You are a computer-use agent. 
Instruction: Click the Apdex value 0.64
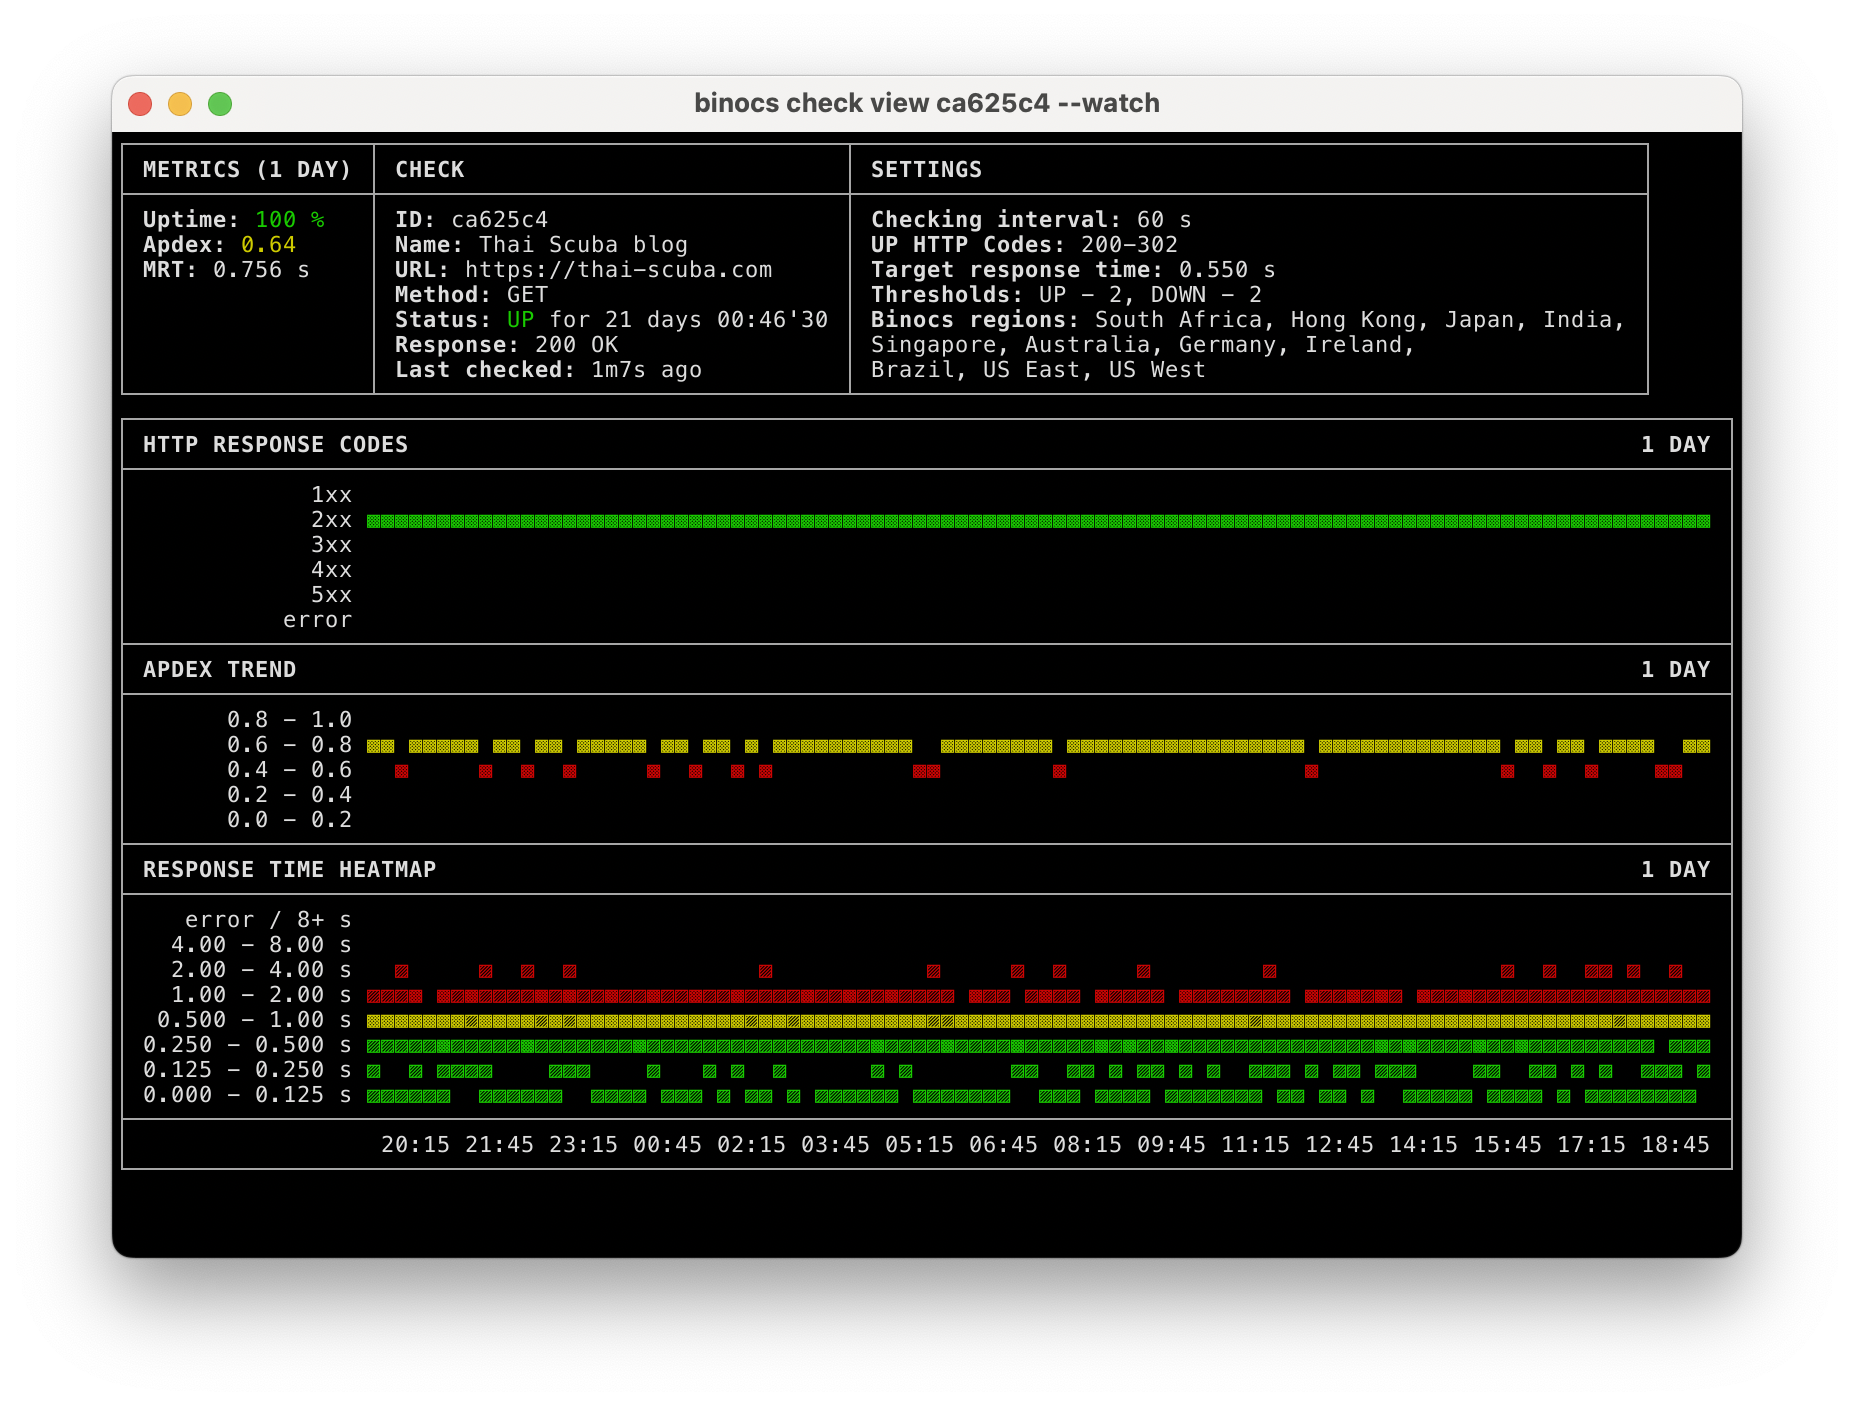[x=268, y=245]
